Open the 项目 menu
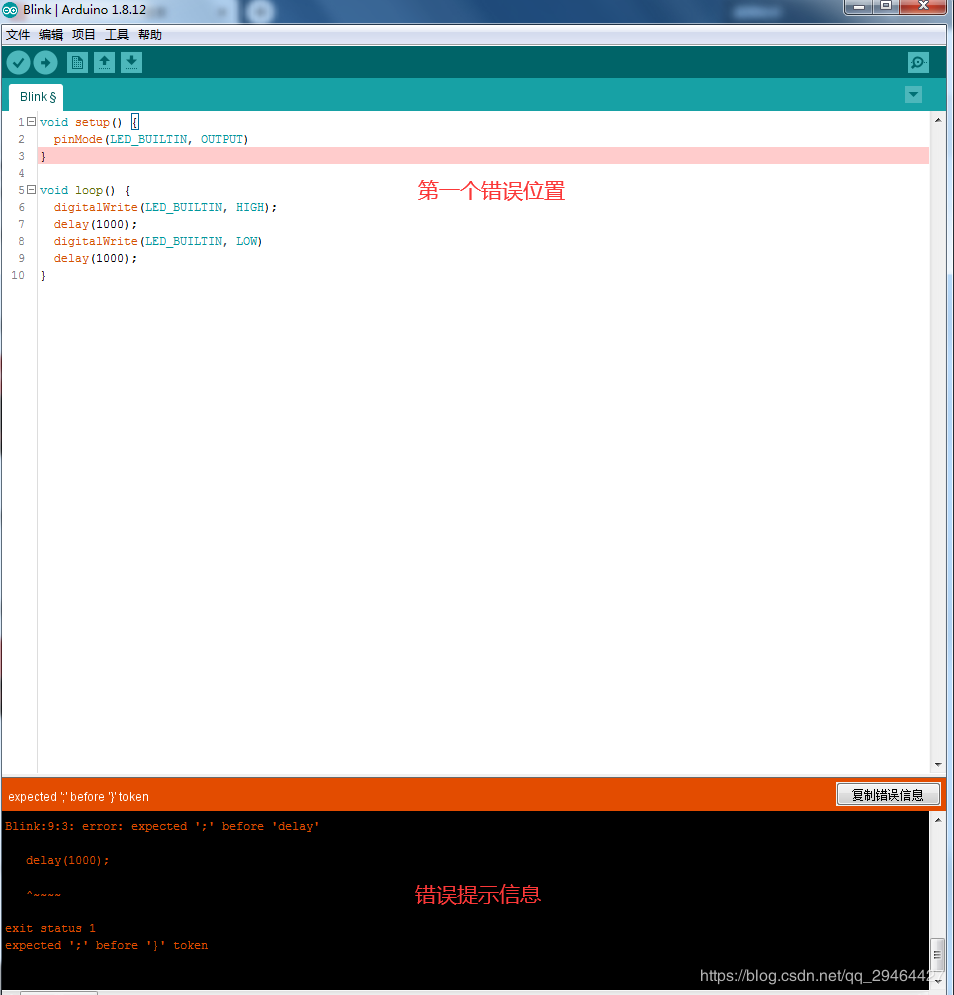Image resolution: width=954 pixels, height=995 pixels. (x=84, y=34)
